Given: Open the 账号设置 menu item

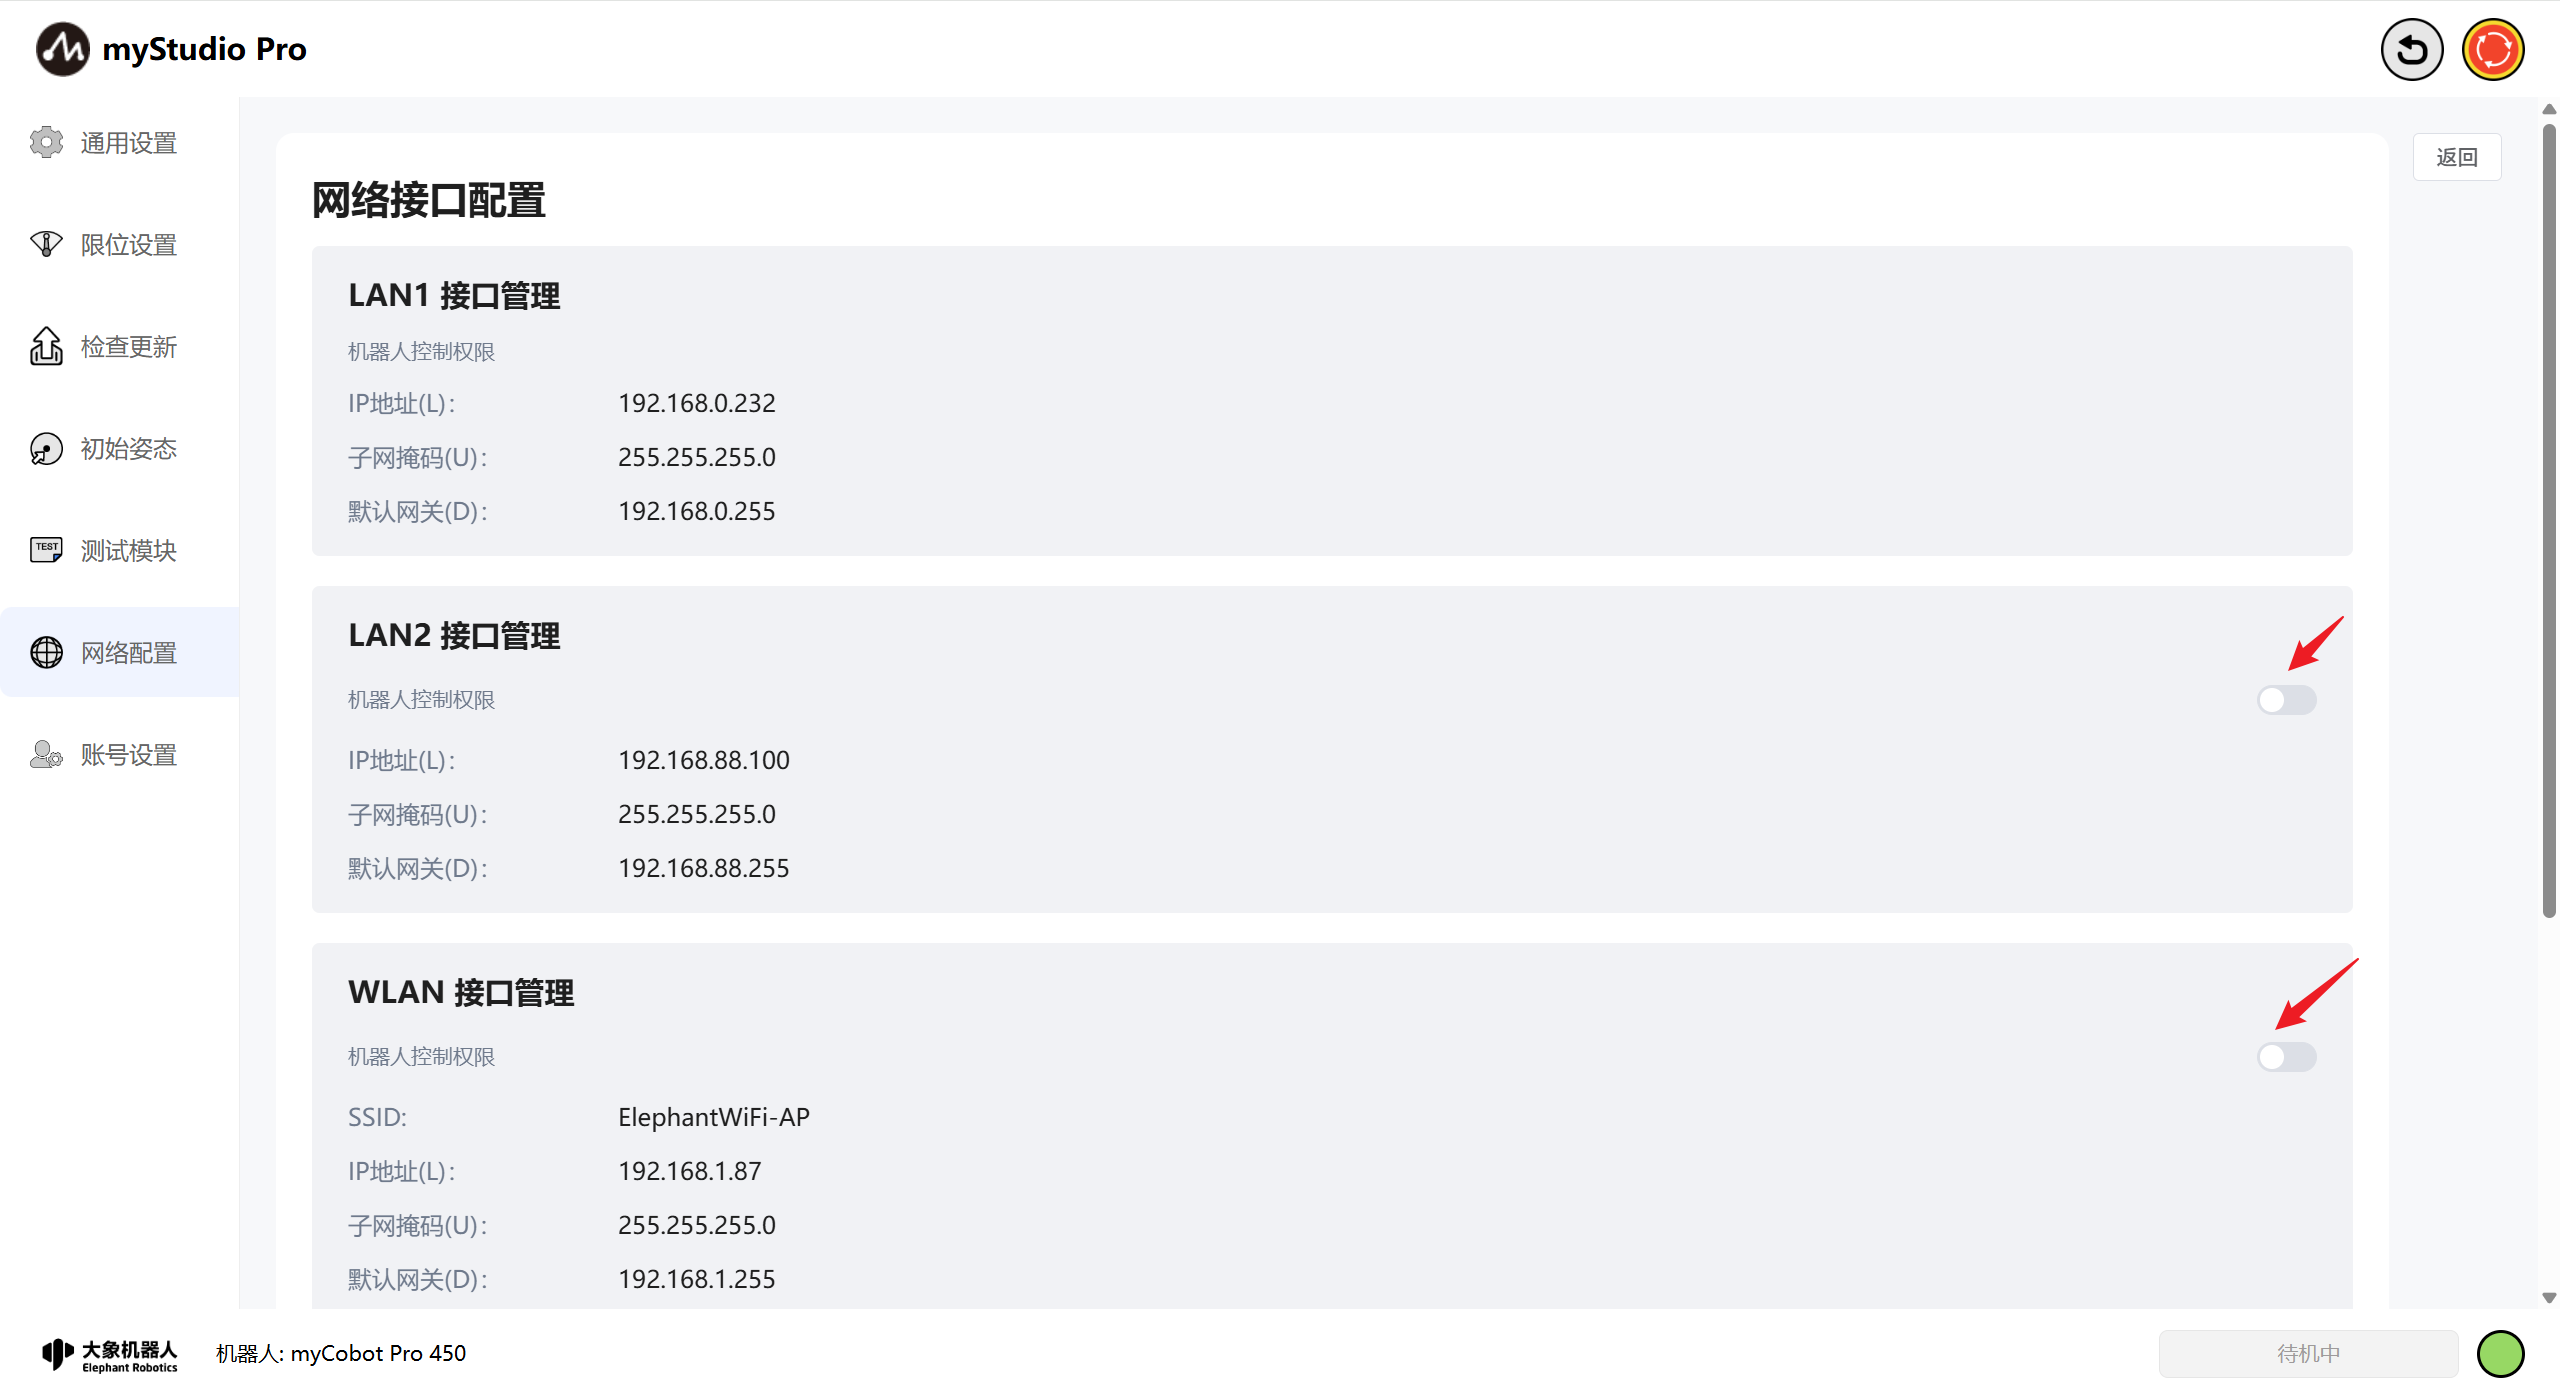Looking at the screenshot, I should [128, 755].
